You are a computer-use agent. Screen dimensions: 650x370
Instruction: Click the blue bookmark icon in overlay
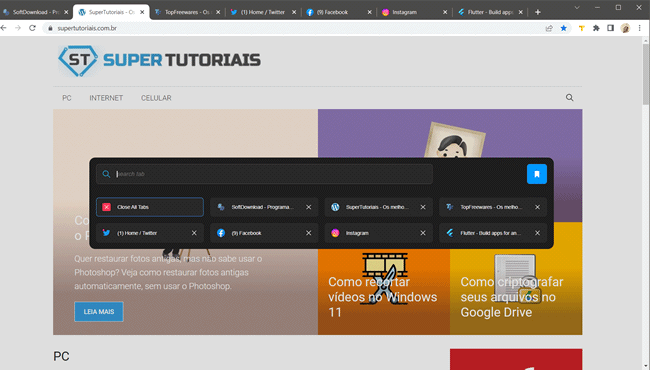tap(536, 174)
